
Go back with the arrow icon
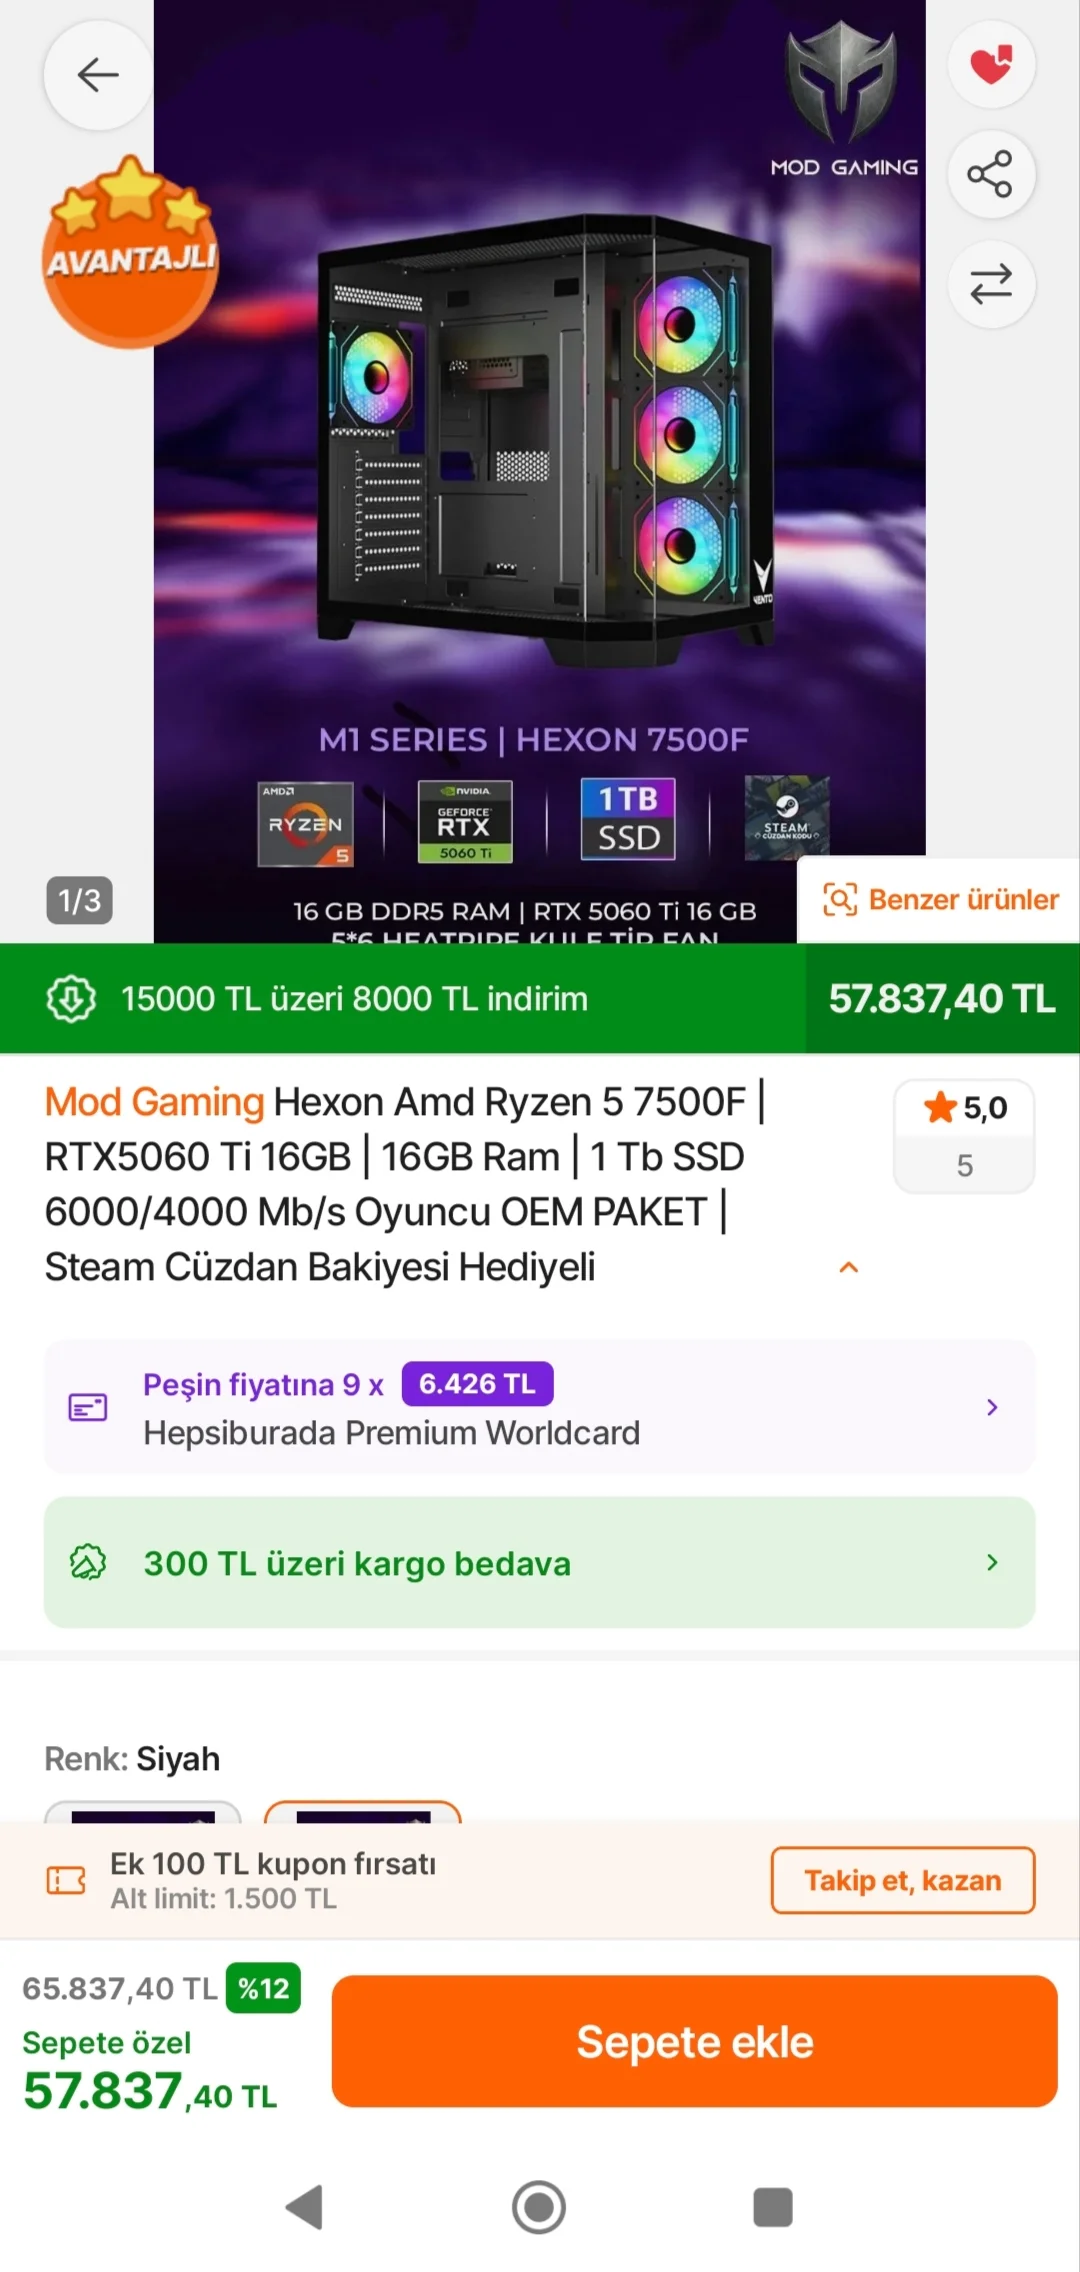(x=98, y=75)
